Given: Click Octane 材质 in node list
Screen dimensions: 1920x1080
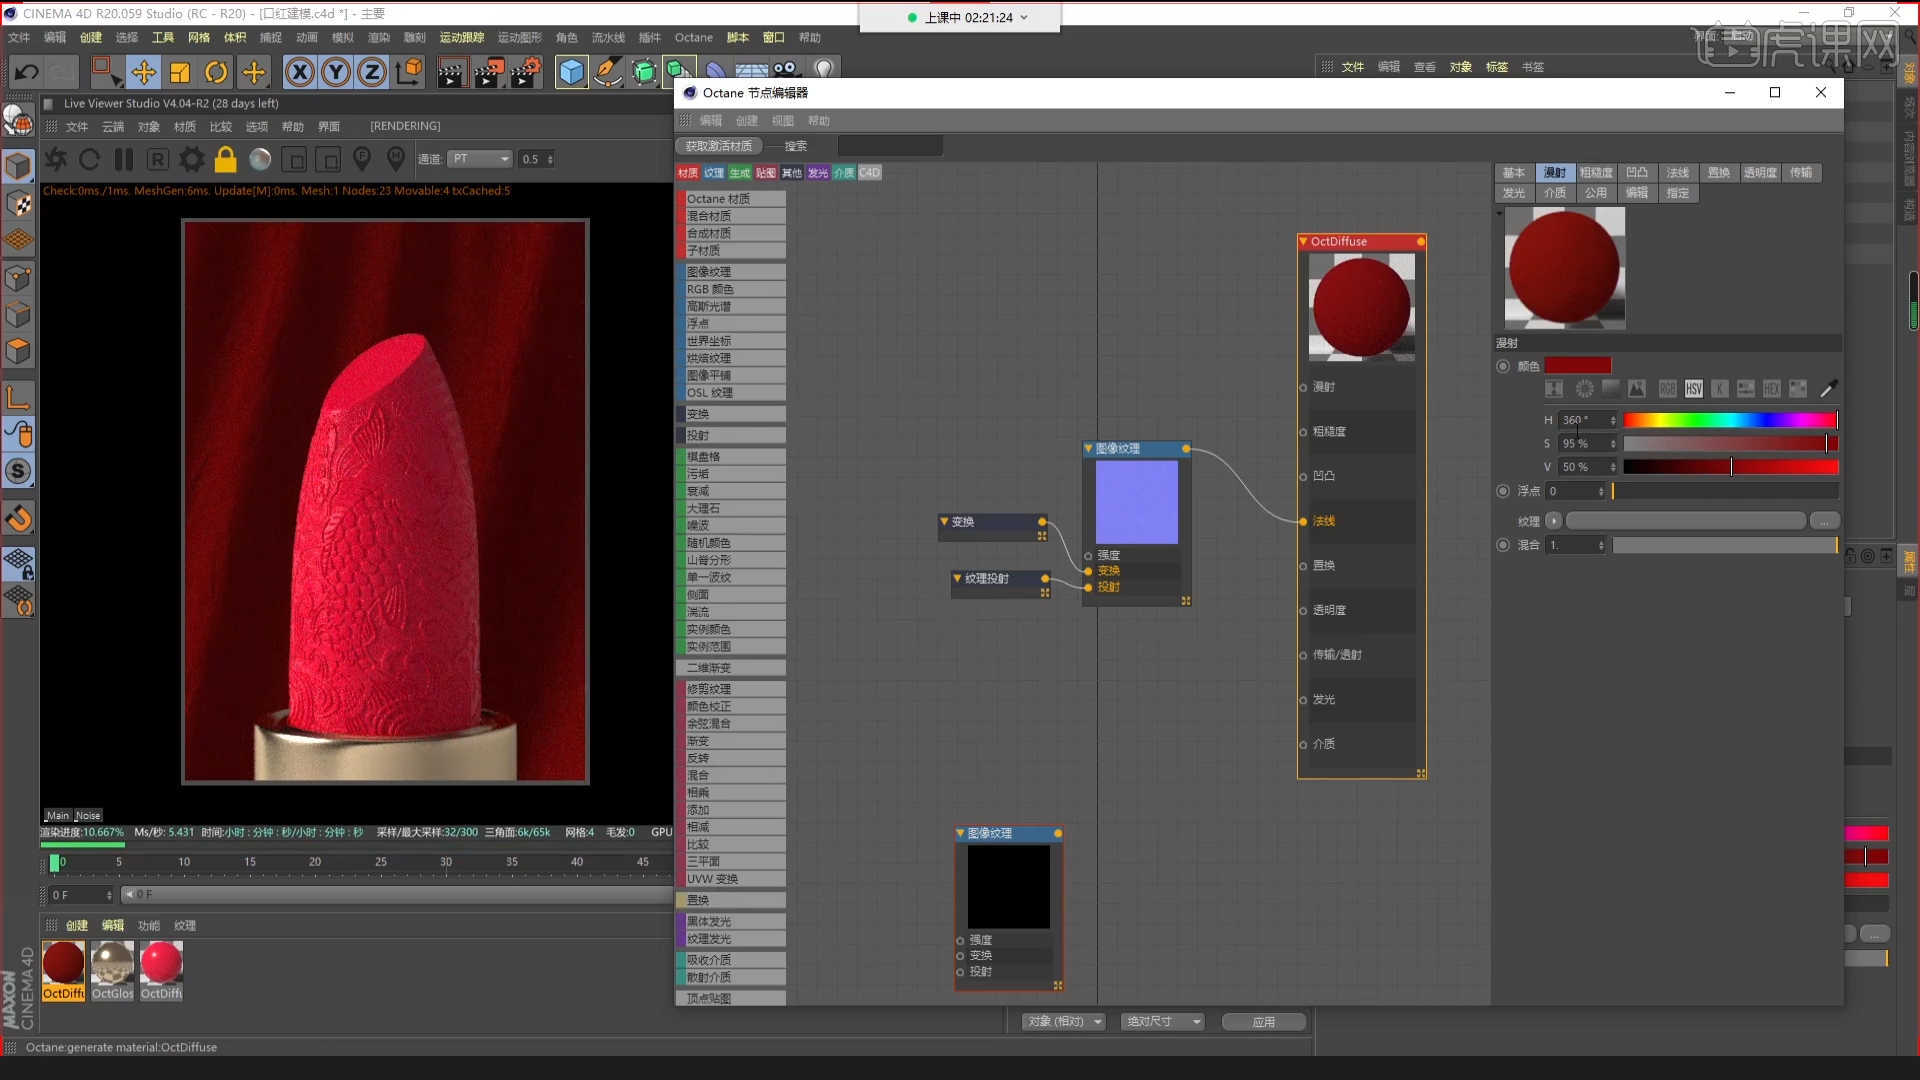Looking at the screenshot, I should coord(733,199).
